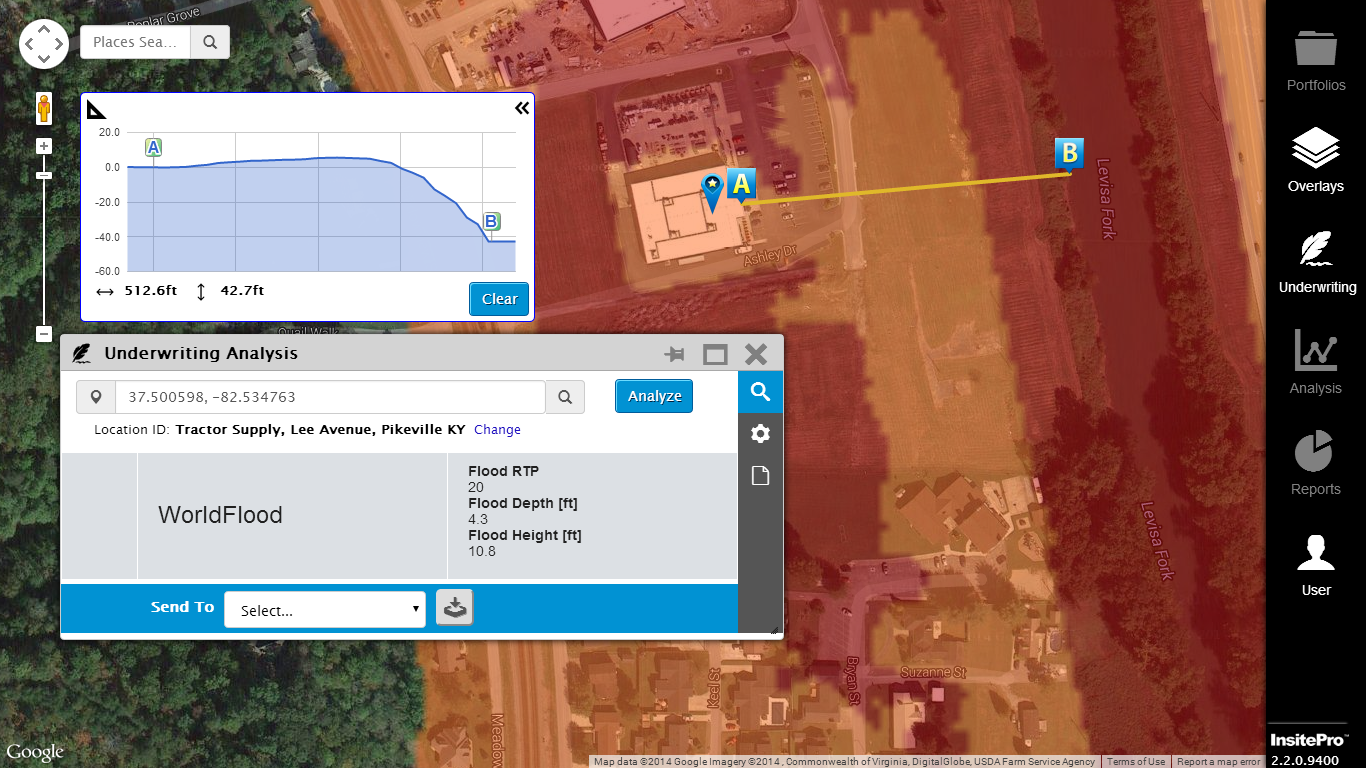This screenshot has height=768, width=1366.
Task: Maximize the Underwriting Analysis window
Action: tap(715, 354)
